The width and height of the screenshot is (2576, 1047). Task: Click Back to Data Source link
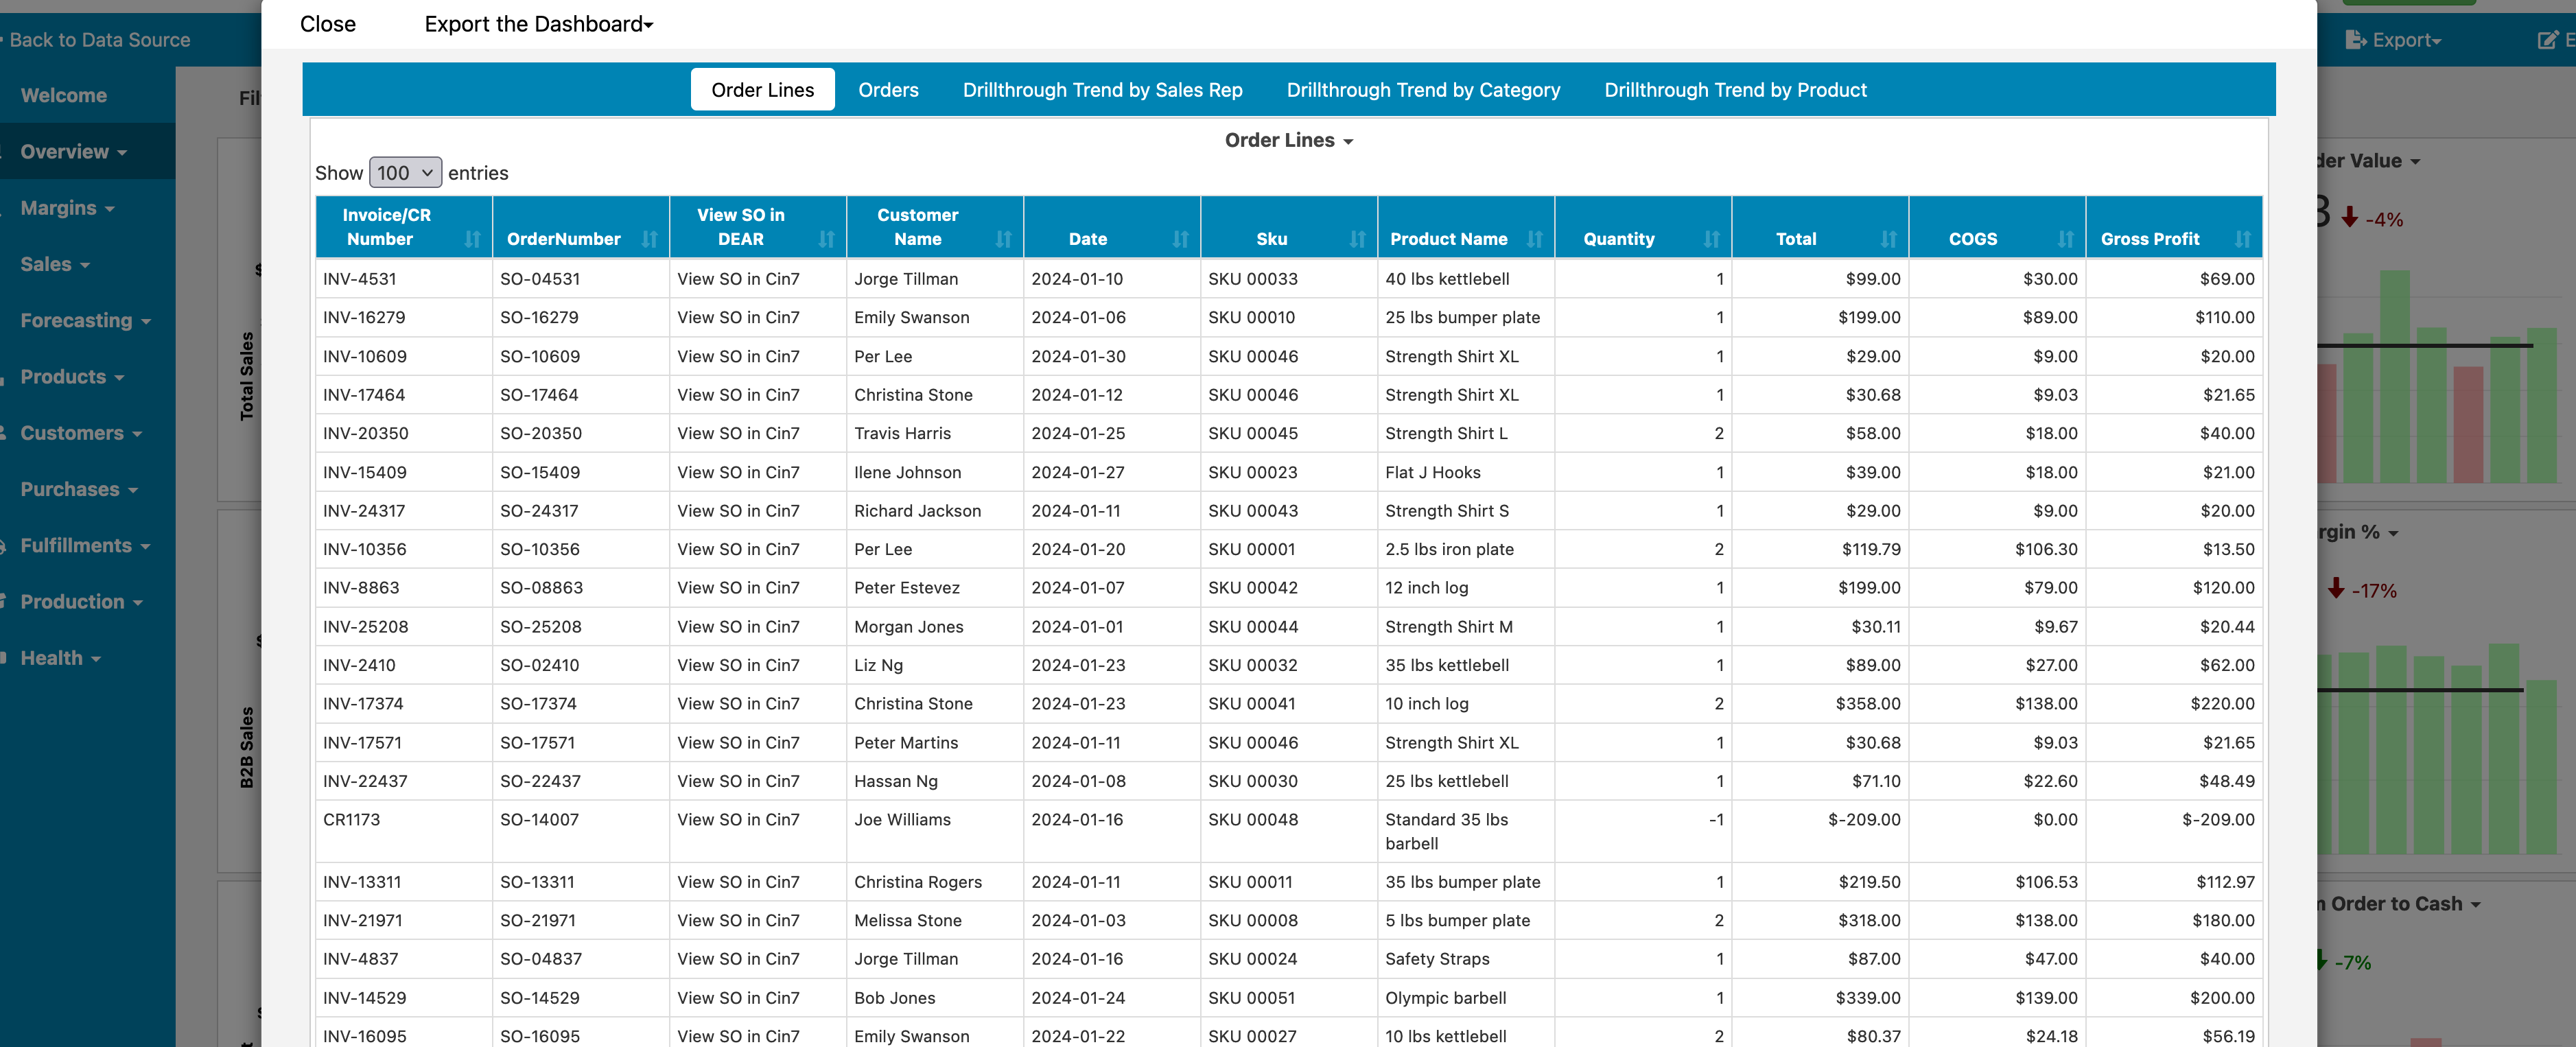point(99,40)
